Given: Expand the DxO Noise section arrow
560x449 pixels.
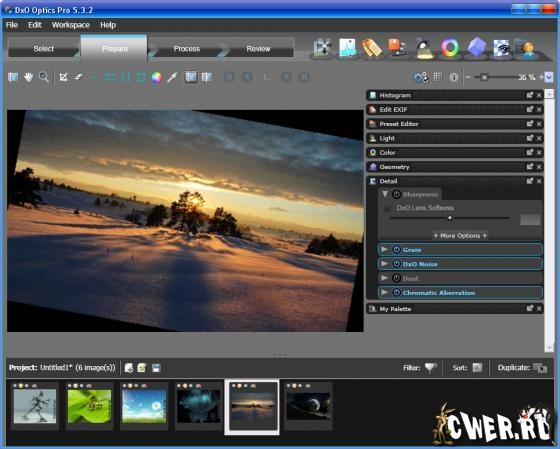Looking at the screenshot, I should [x=385, y=264].
